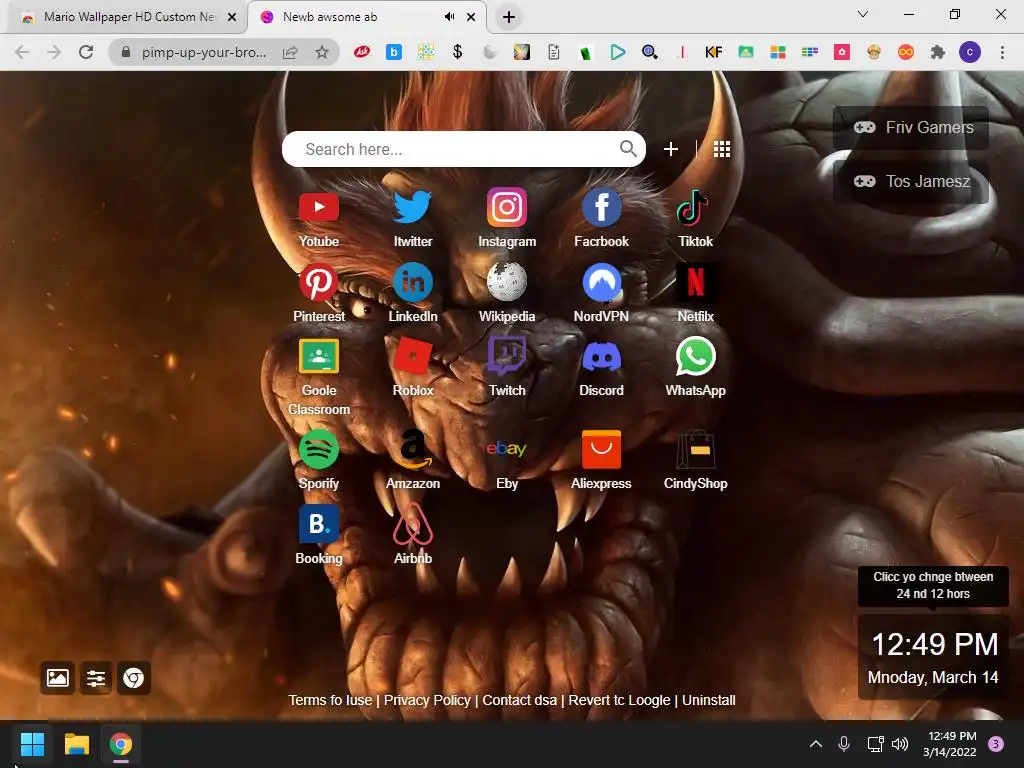The height and width of the screenshot is (768, 1024).
Task: Open the Amzazon shortcut
Action: pos(413,449)
